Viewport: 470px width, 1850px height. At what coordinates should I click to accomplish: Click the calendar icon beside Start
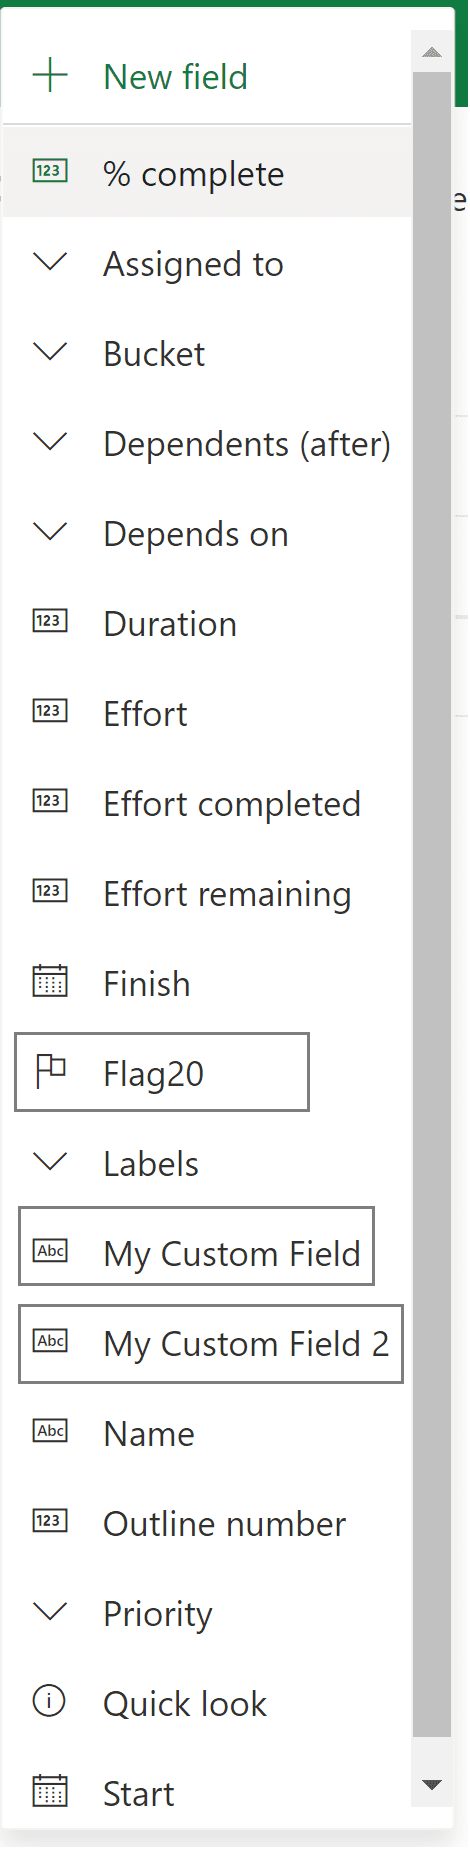tap(50, 1791)
